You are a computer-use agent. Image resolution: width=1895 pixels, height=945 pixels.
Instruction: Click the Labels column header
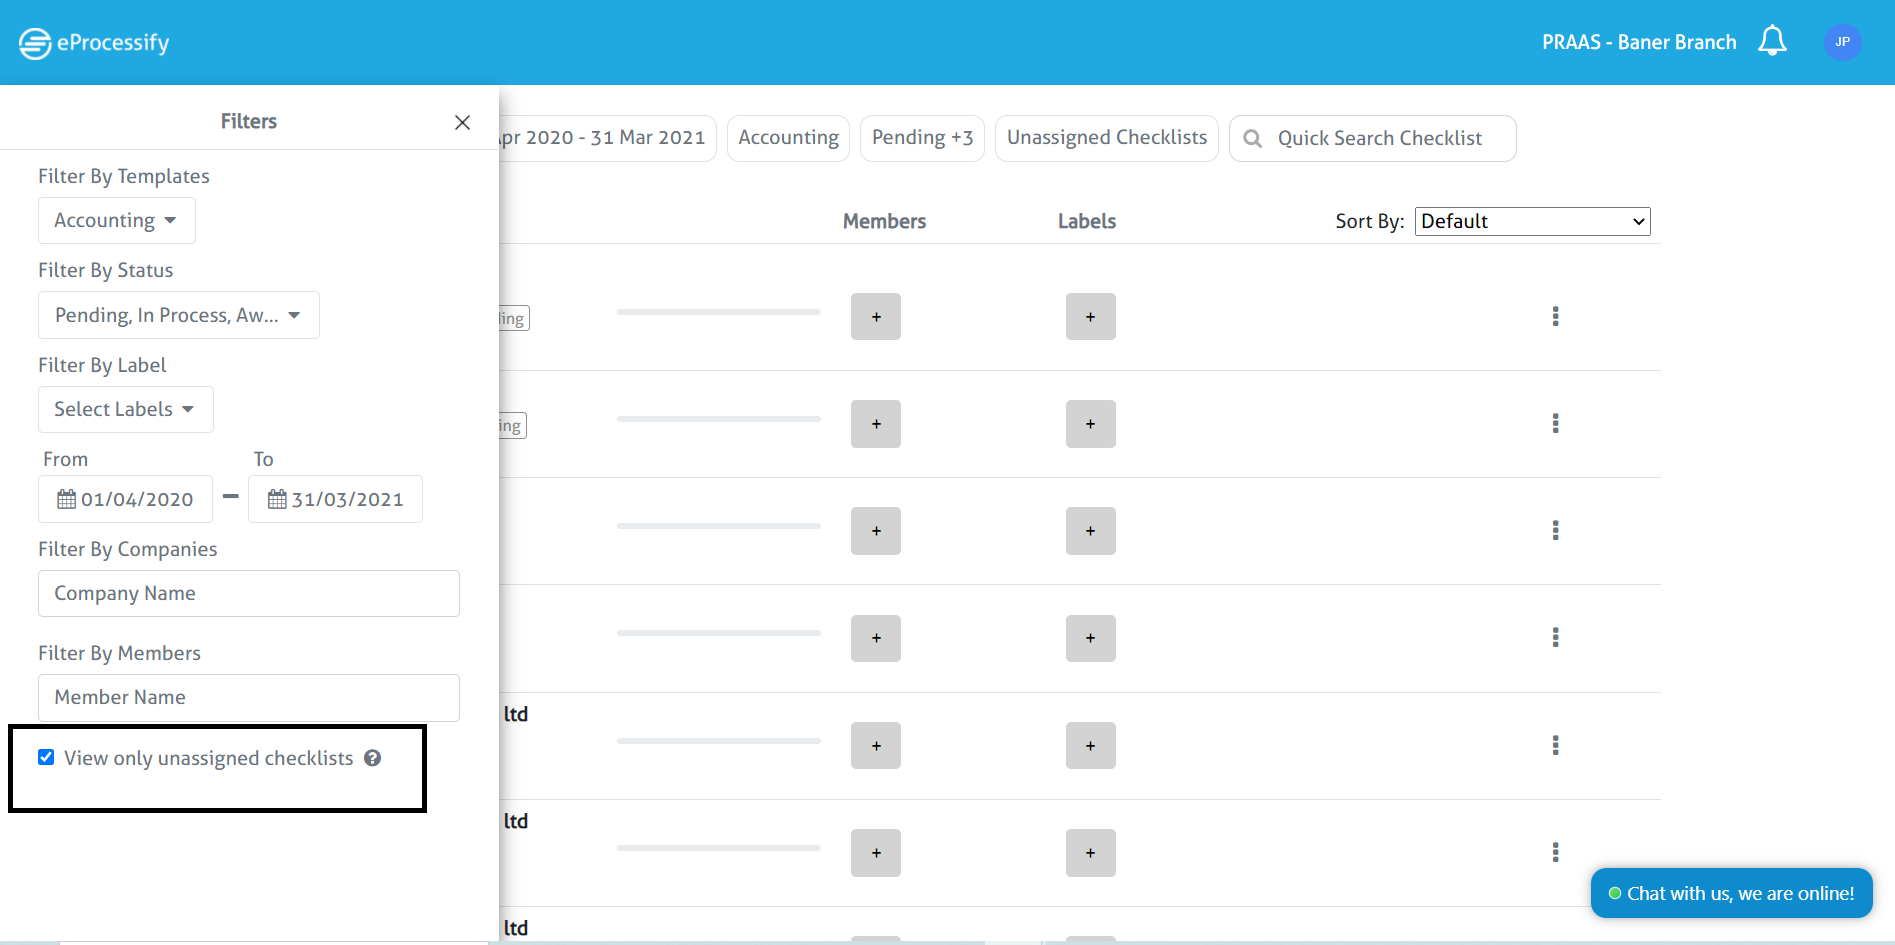(1087, 221)
